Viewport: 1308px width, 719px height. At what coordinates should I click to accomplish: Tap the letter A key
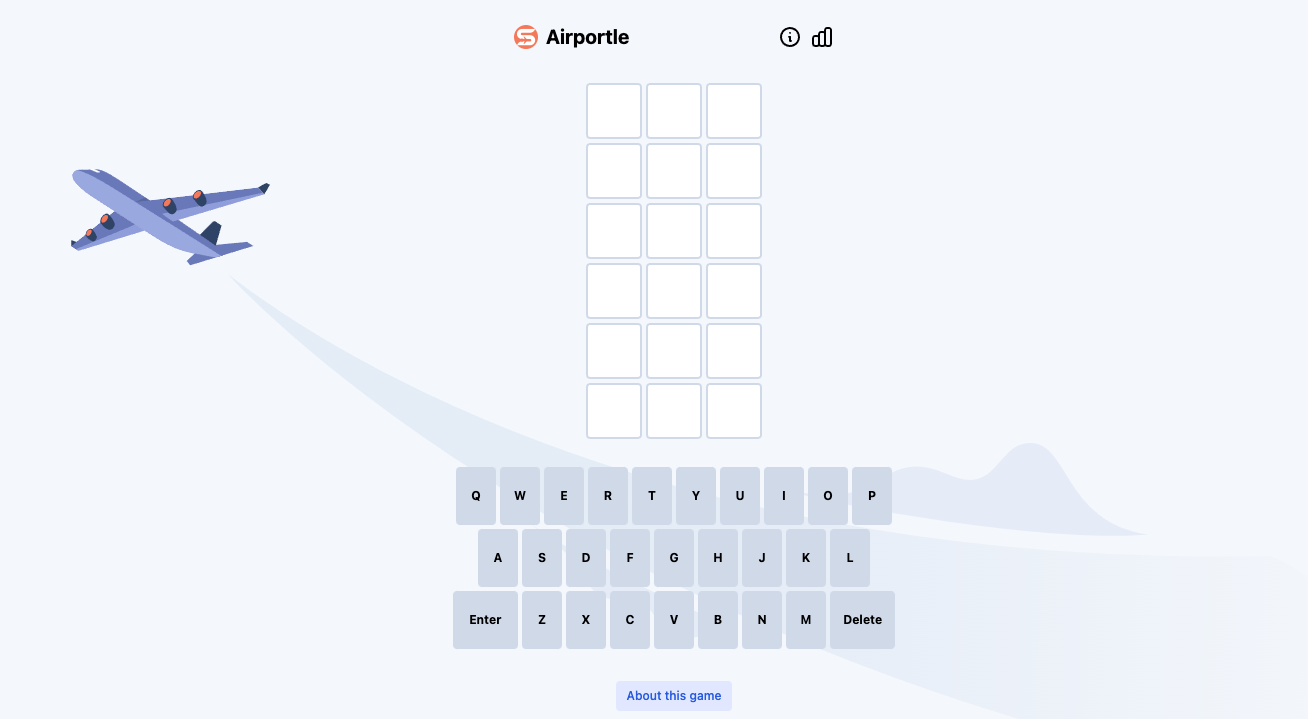(x=498, y=558)
